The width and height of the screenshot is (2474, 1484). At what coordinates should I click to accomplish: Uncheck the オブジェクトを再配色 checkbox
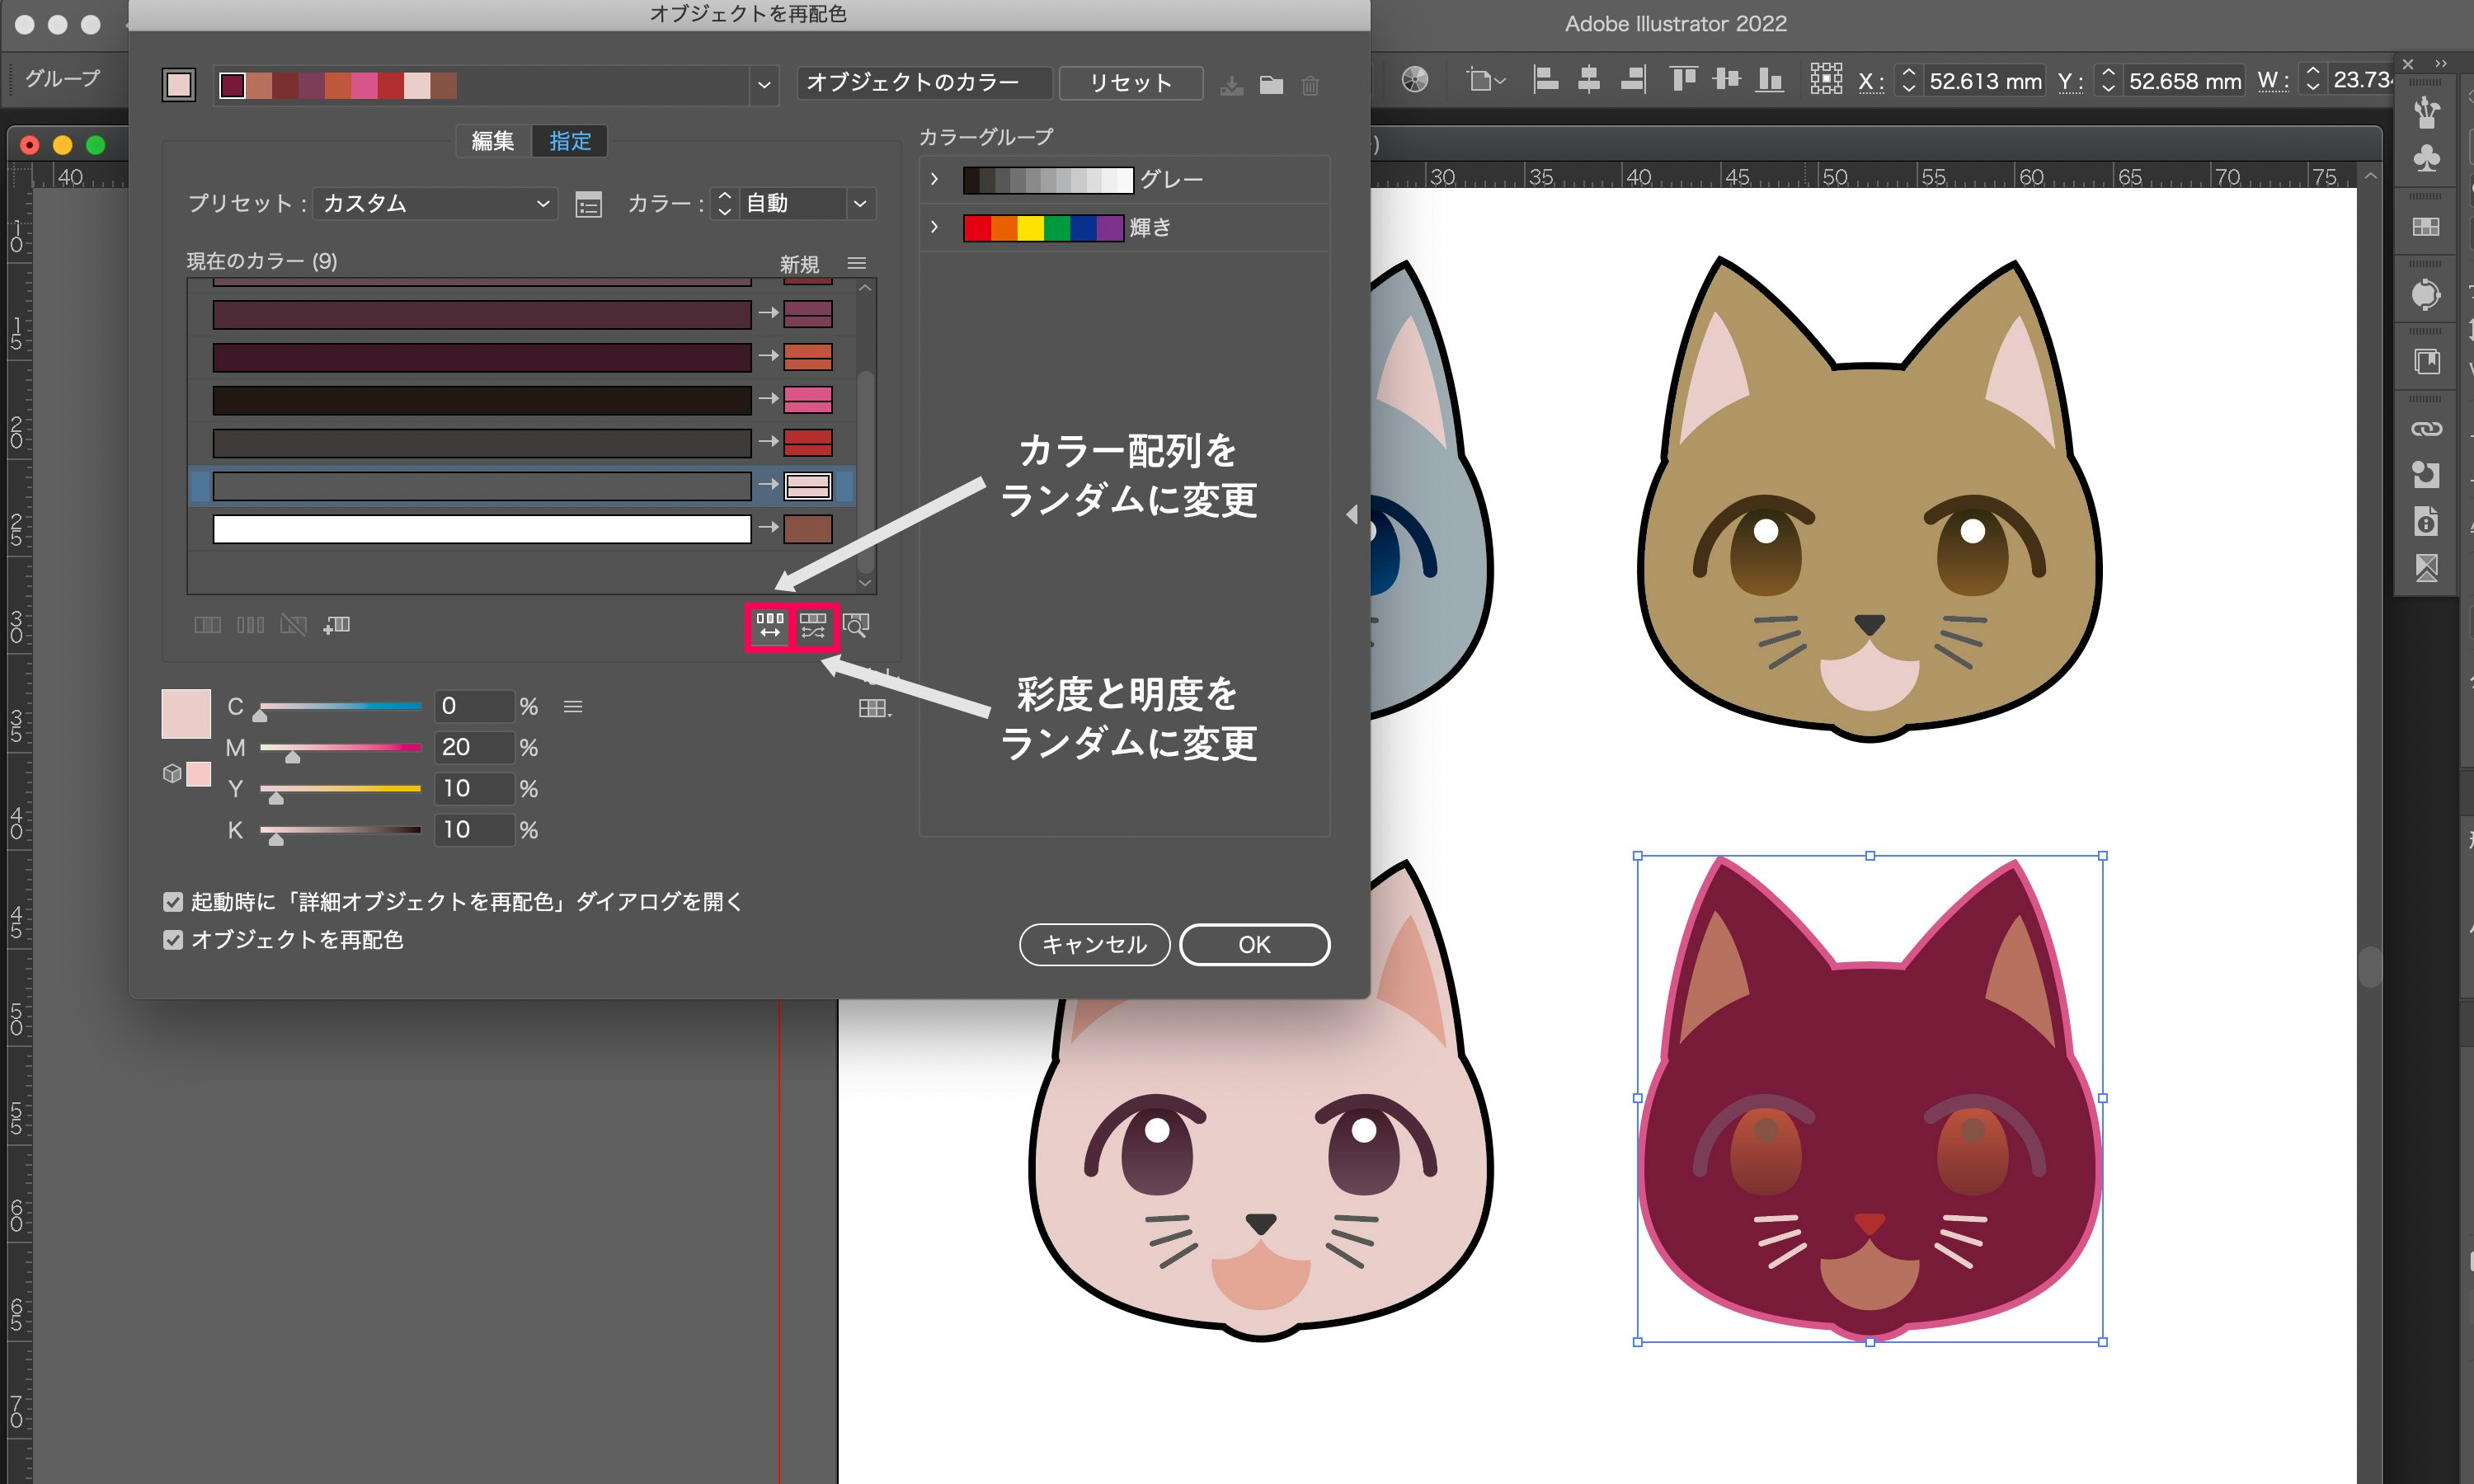173,940
